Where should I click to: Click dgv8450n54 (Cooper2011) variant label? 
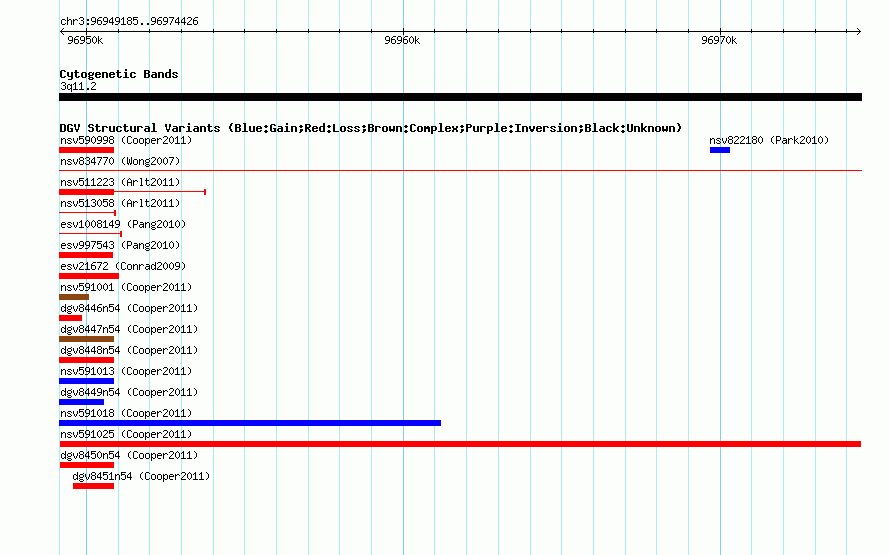(129, 455)
